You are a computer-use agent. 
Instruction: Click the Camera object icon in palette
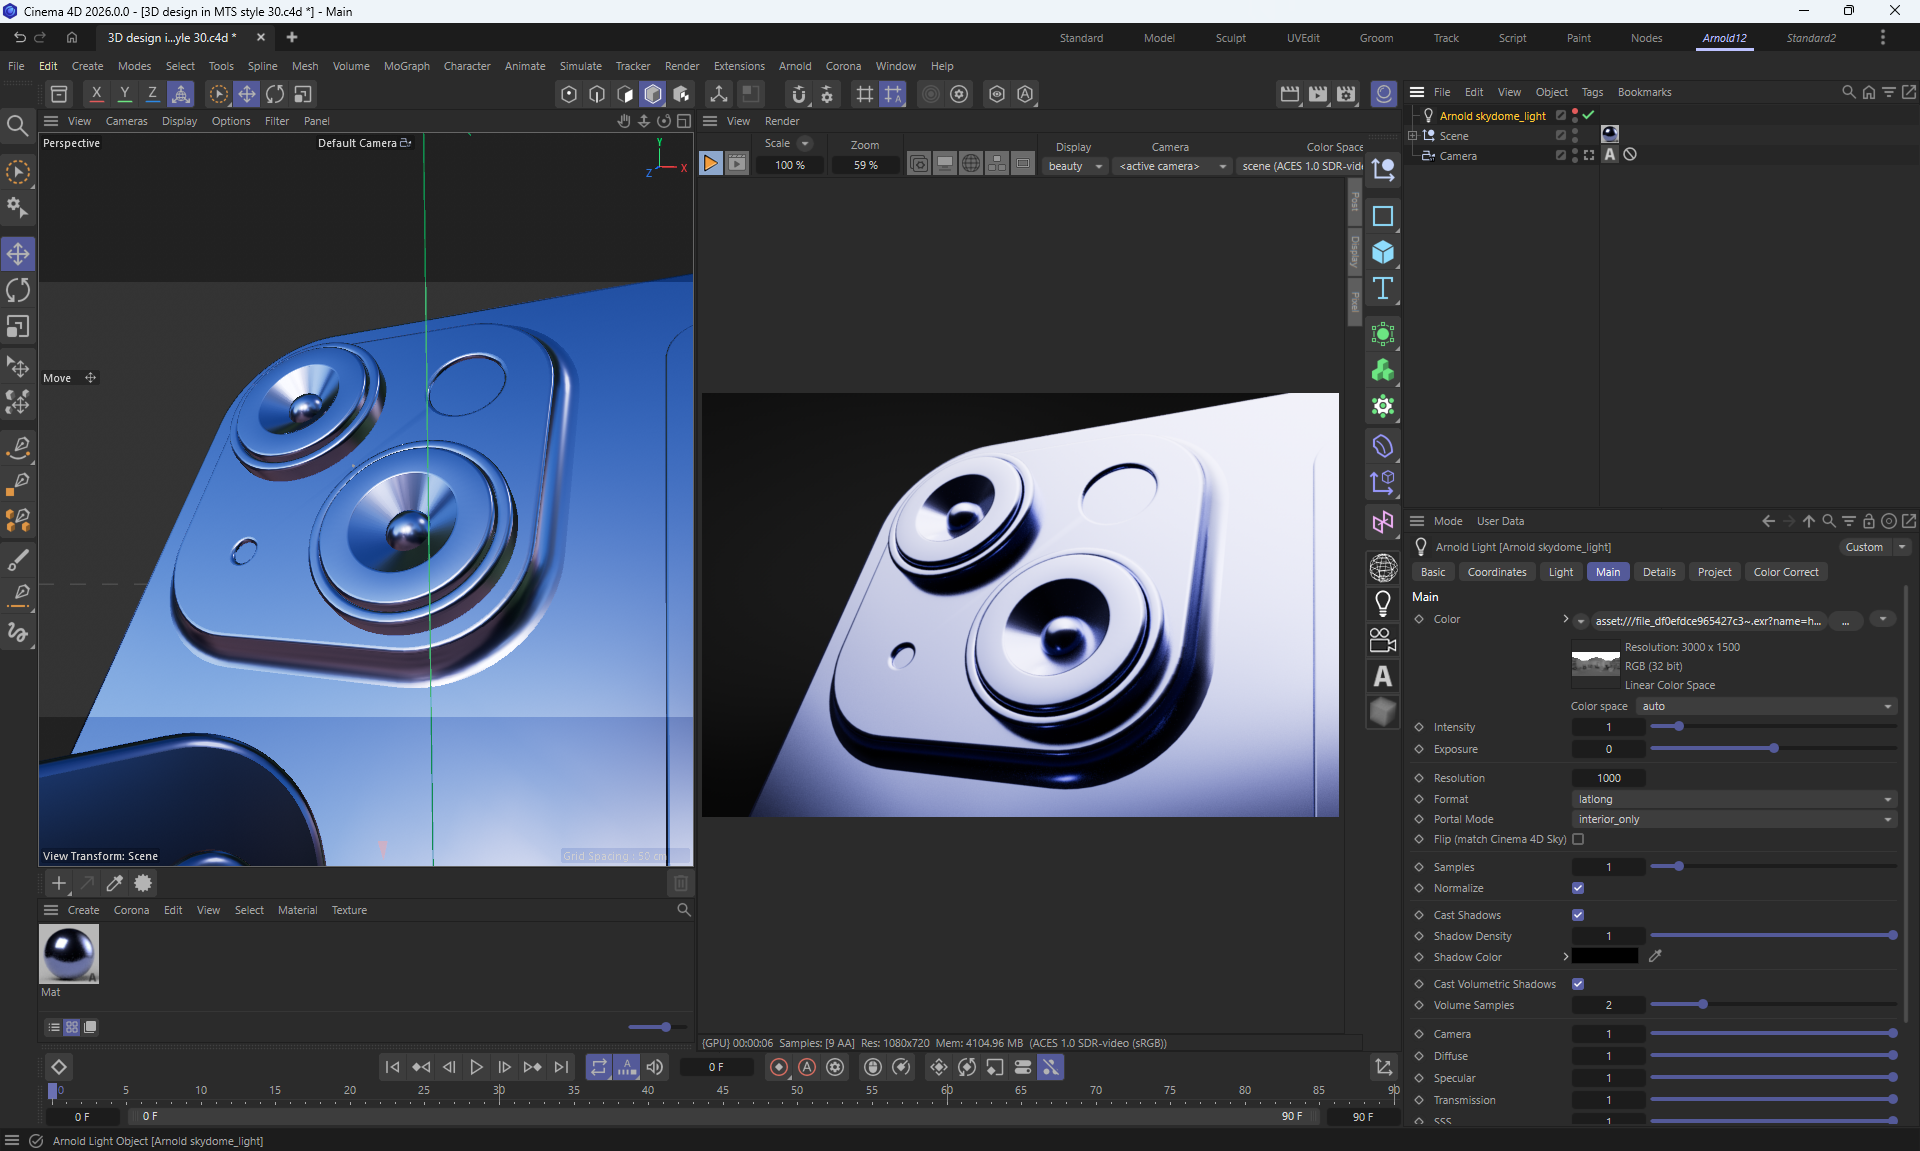point(1382,640)
